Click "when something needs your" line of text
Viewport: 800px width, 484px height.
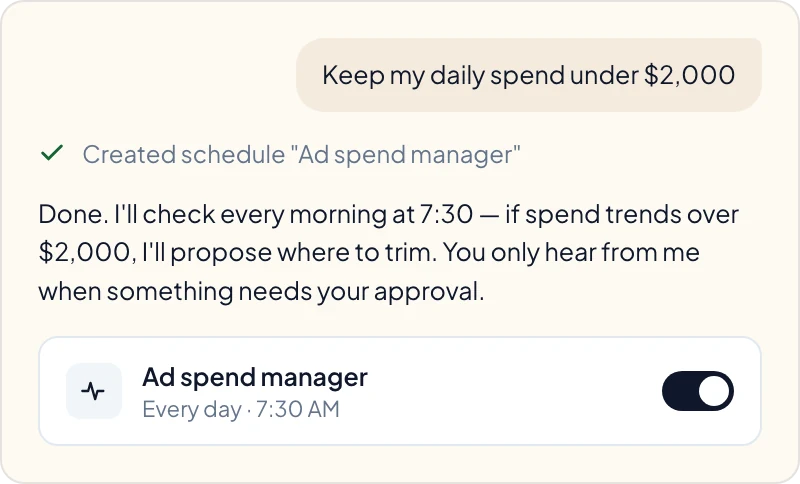203,292
